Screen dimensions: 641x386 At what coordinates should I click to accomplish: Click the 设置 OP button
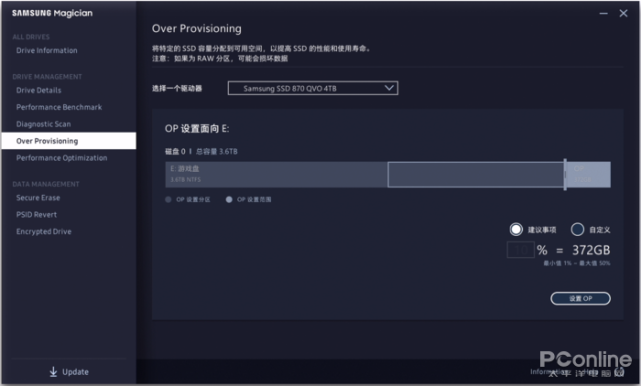[x=580, y=298]
